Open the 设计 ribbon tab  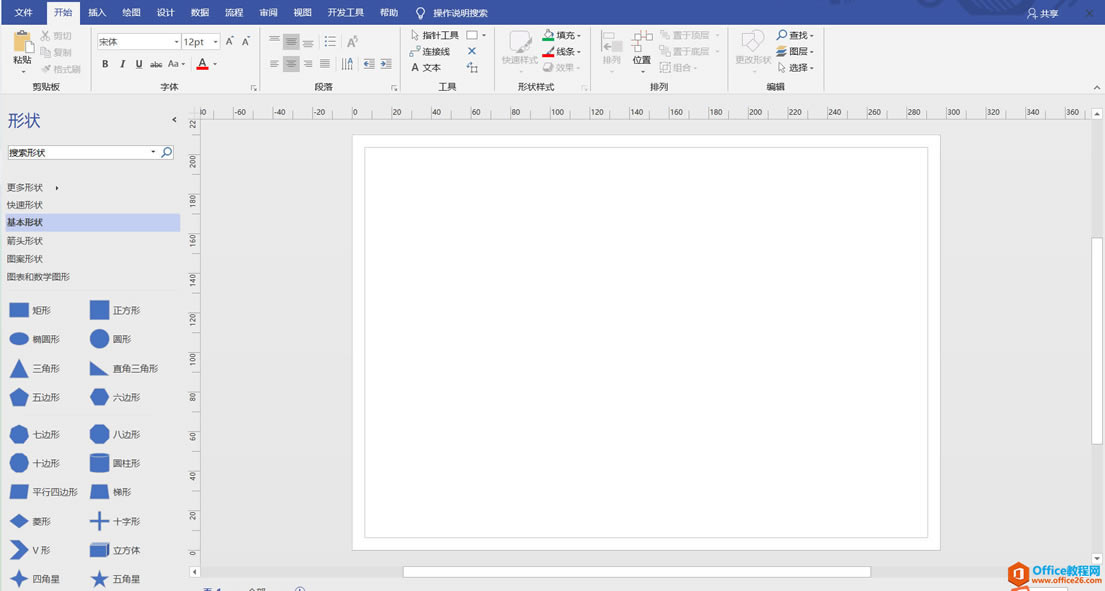coord(165,13)
